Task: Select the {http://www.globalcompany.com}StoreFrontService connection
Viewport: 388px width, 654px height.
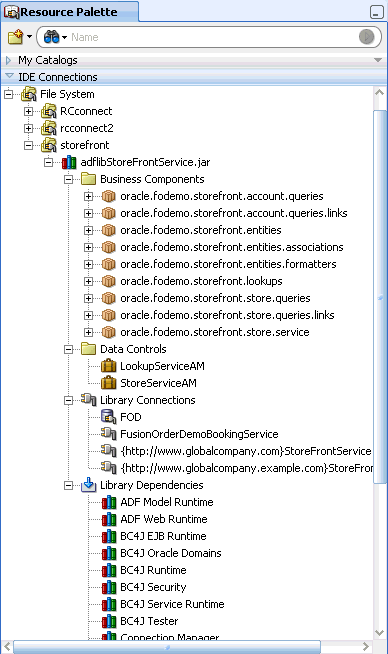Action: click(246, 451)
